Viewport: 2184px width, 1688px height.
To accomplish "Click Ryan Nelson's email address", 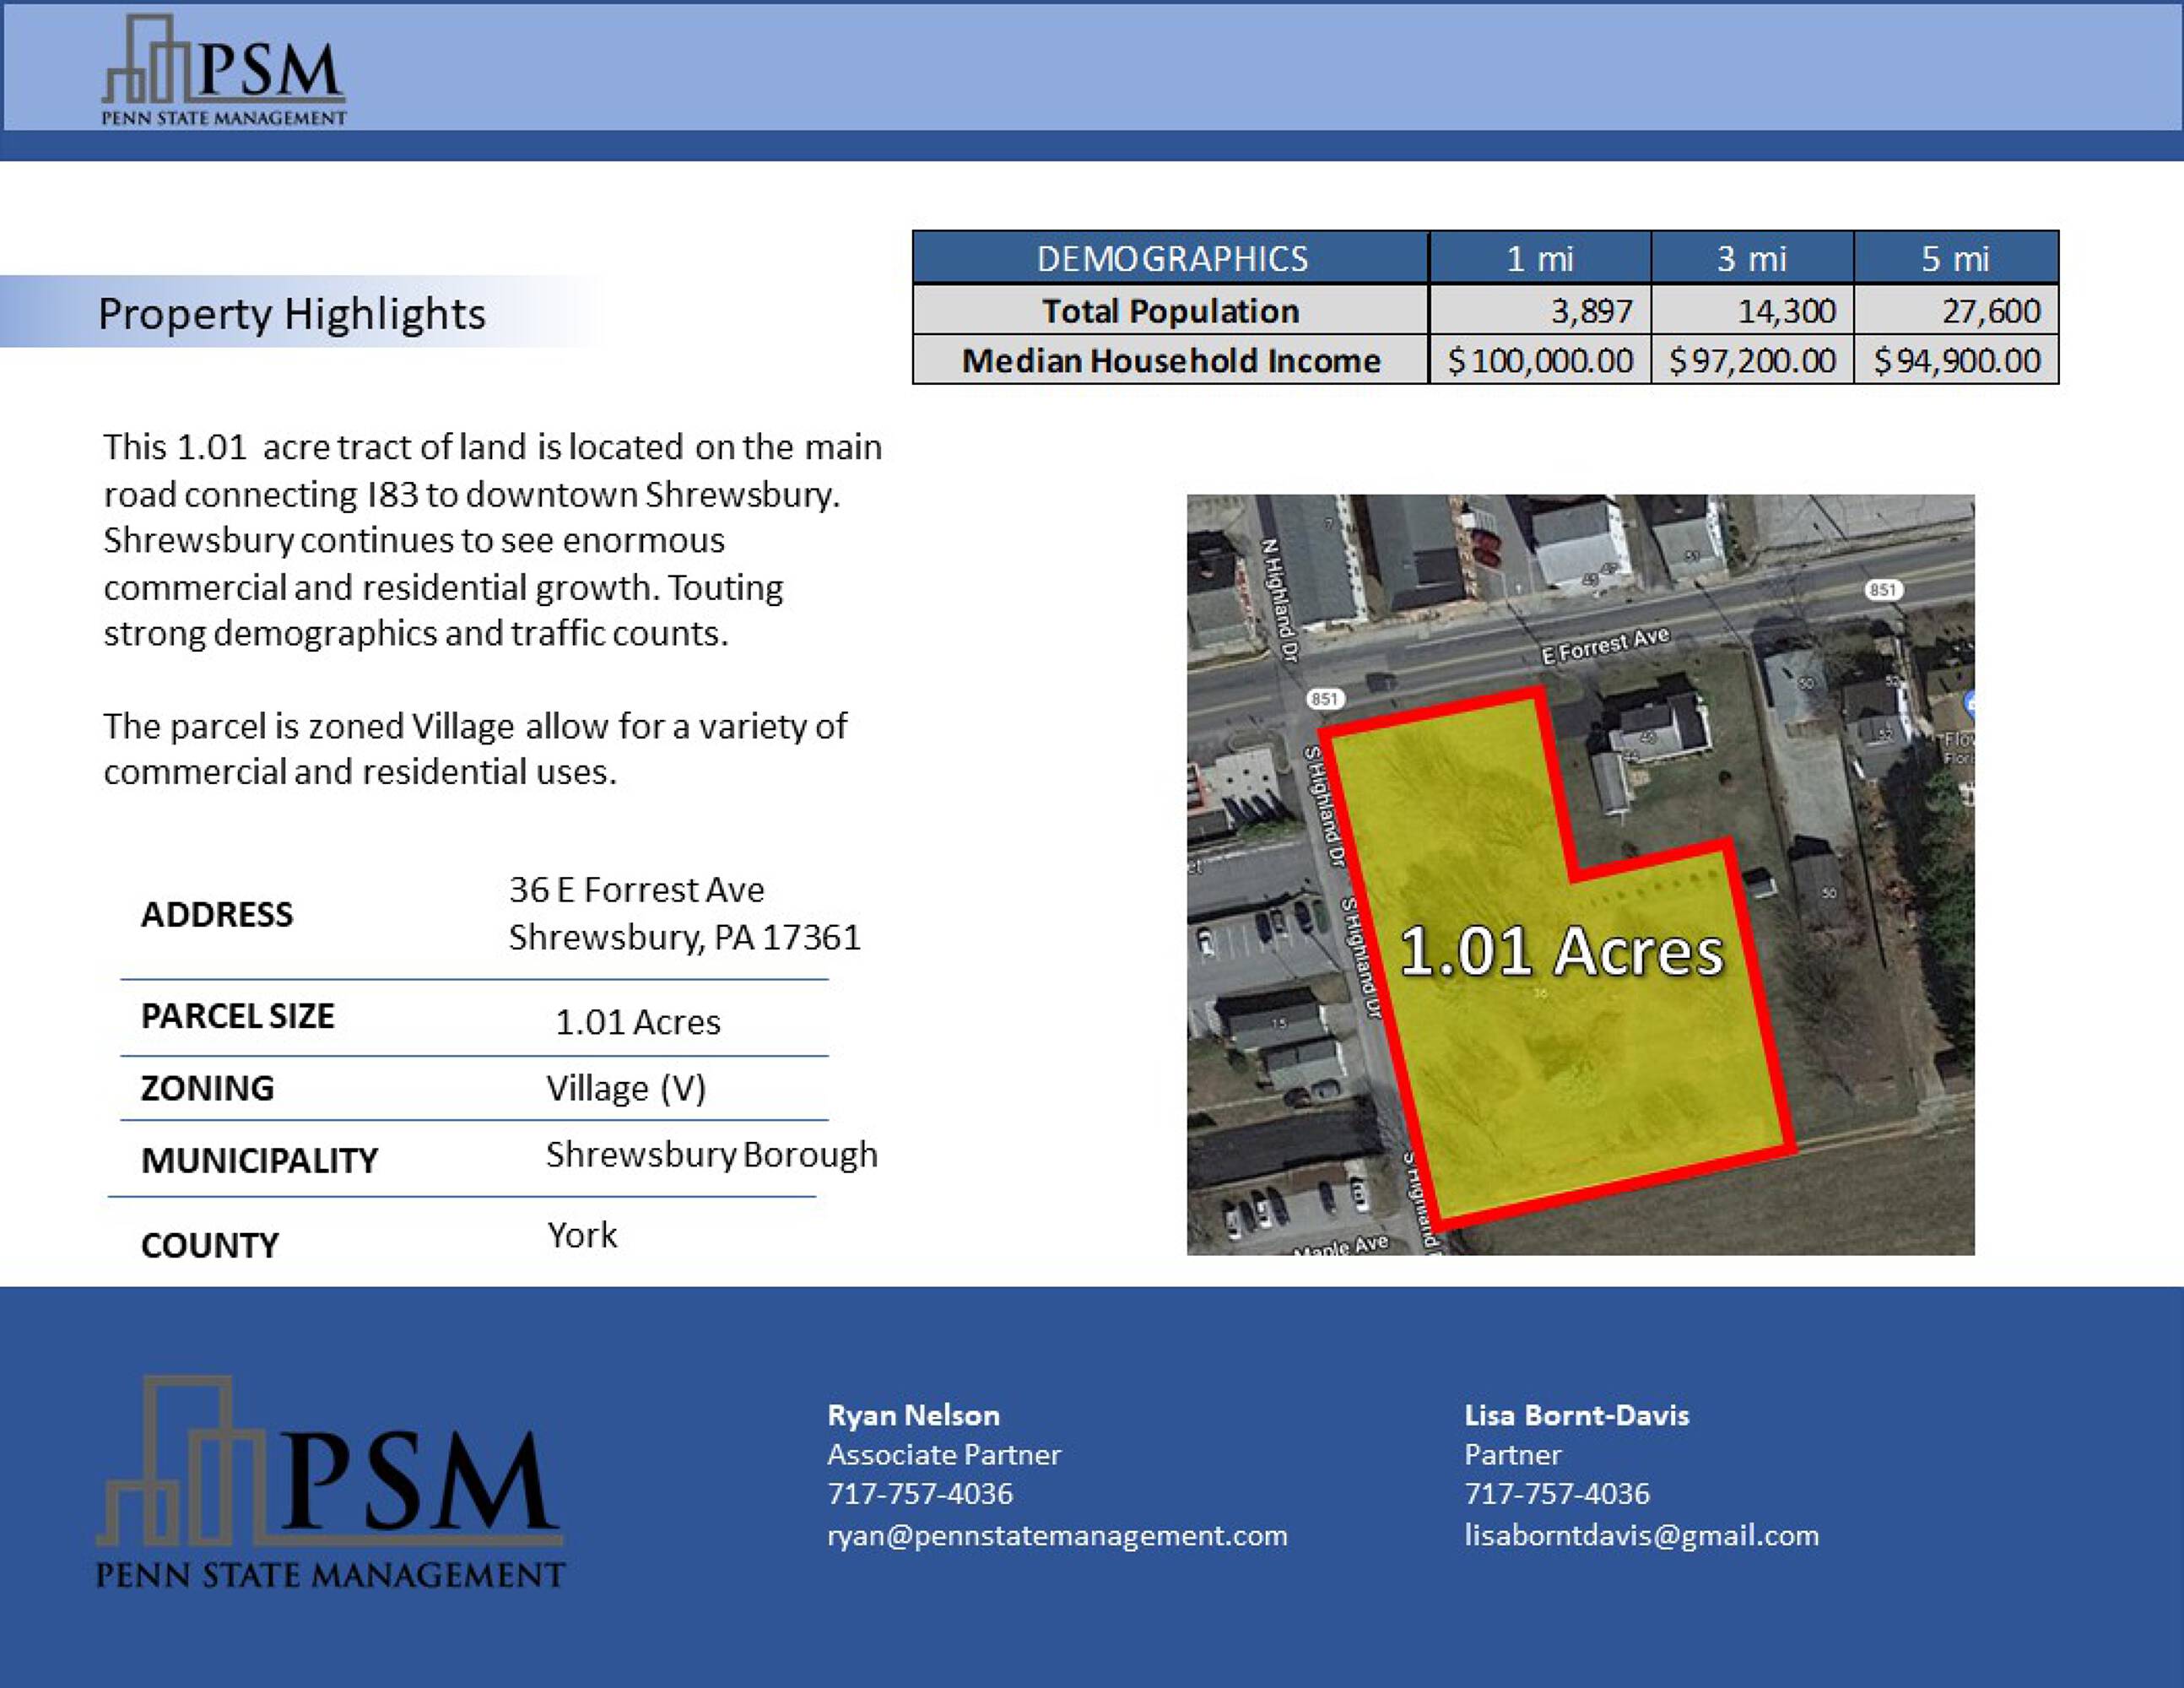I will [1057, 1535].
